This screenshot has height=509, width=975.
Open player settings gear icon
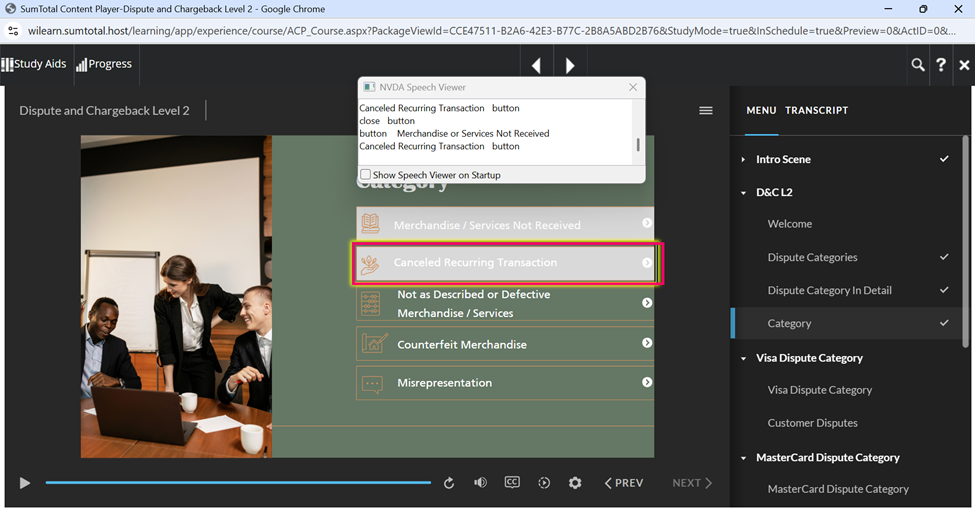pos(575,483)
